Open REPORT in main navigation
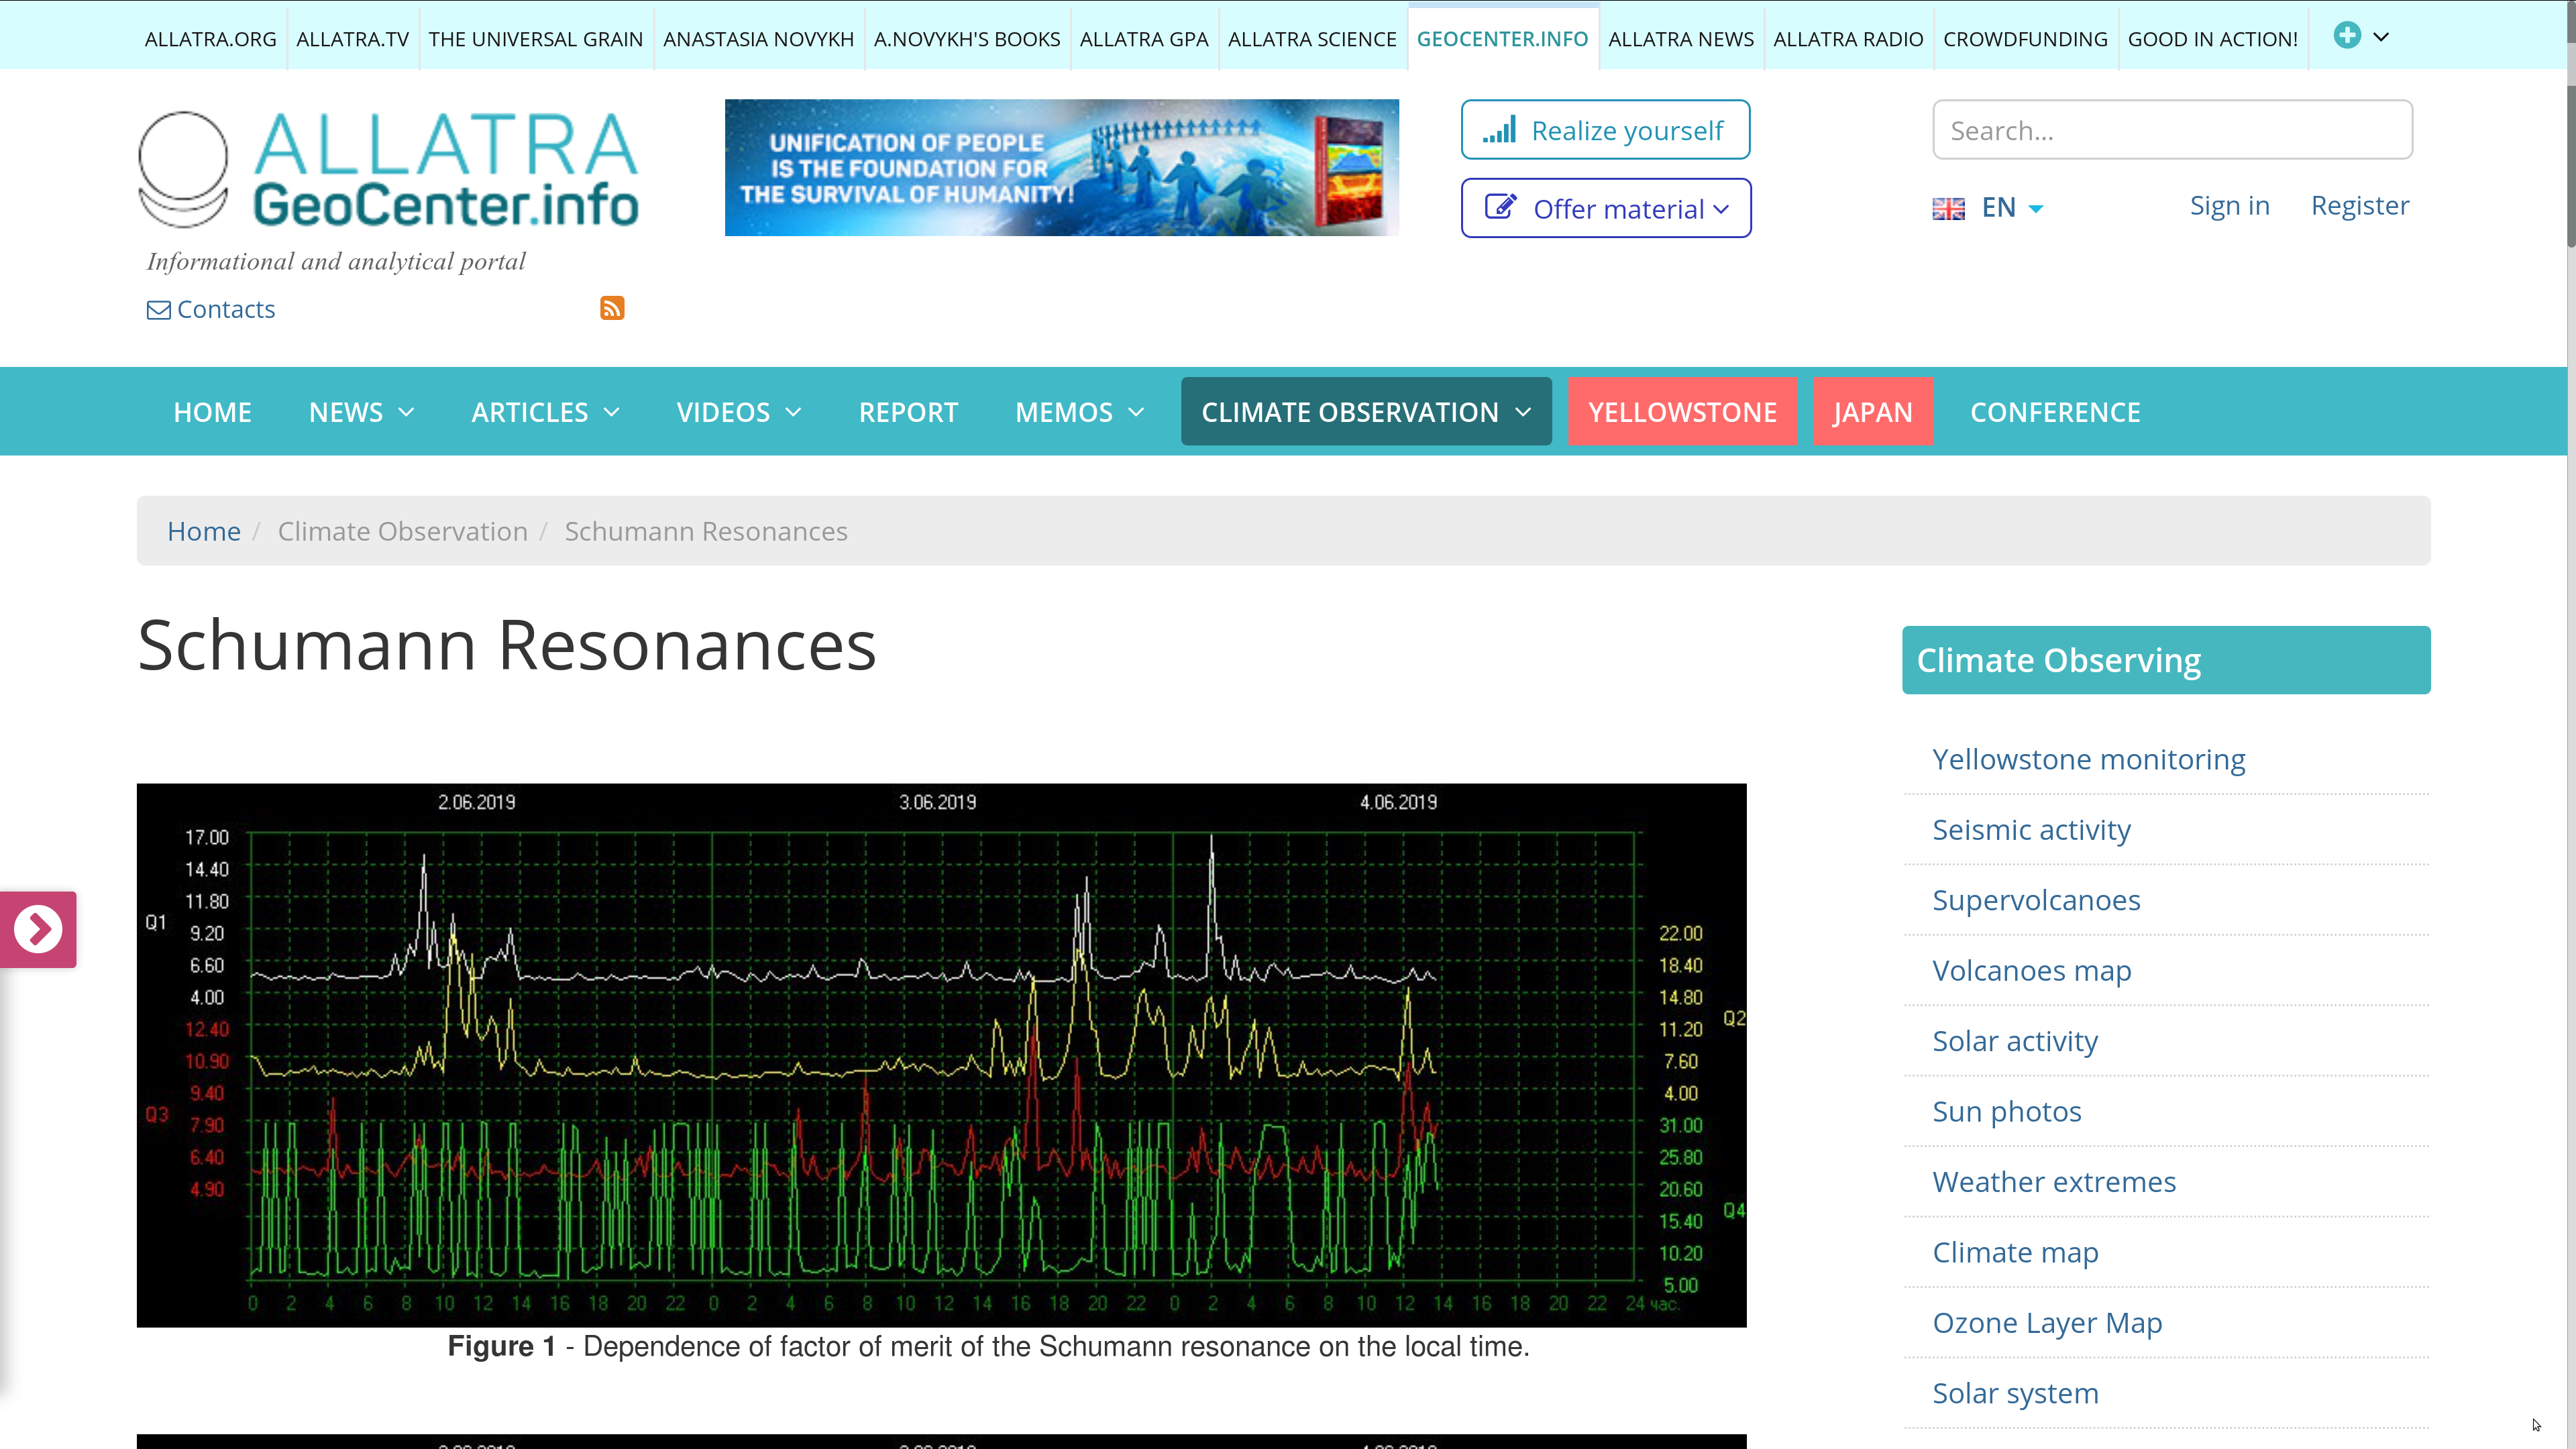The image size is (2576, 1449). tap(908, 412)
